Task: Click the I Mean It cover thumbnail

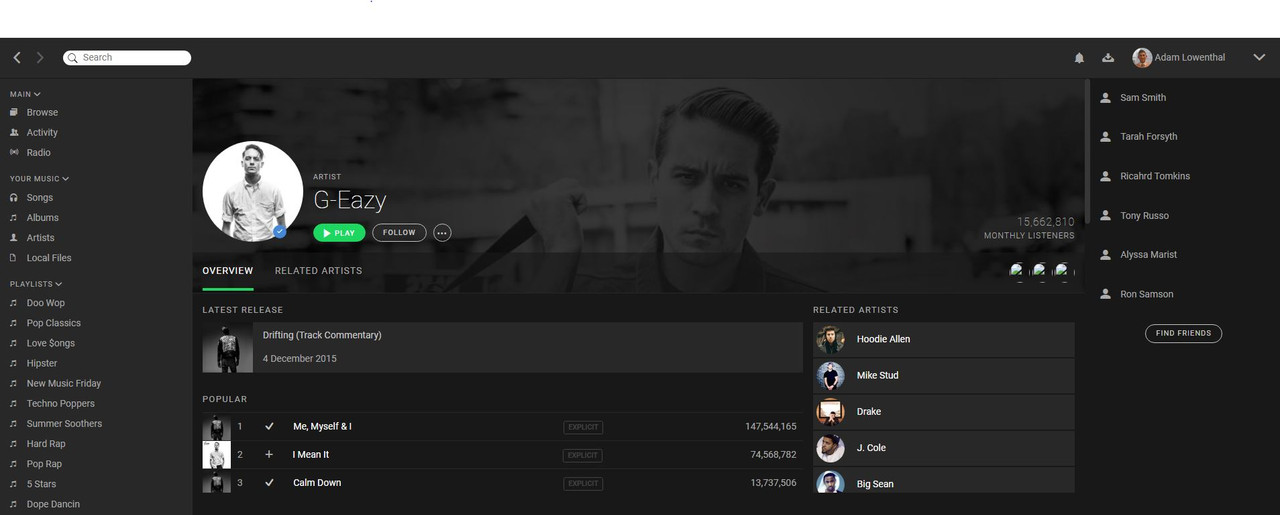Action: (x=217, y=455)
